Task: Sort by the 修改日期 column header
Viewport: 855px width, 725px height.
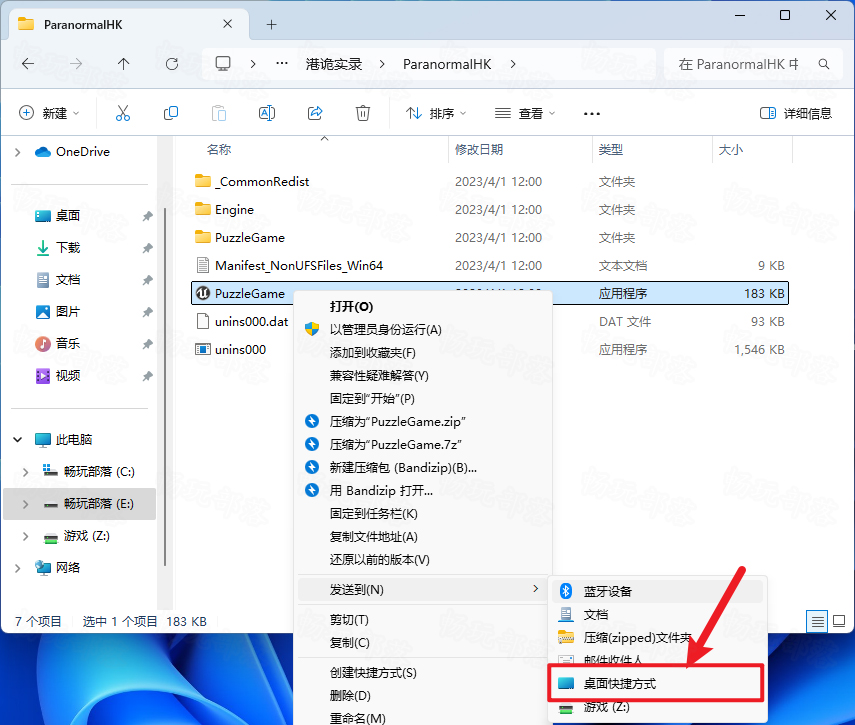Action: click(479, 149)
